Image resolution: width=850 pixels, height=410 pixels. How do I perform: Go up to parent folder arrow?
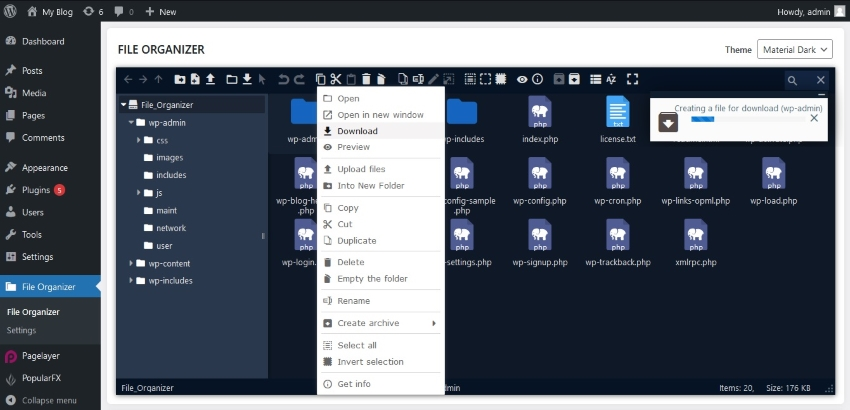pyautogui.click(x=158, y=79)
